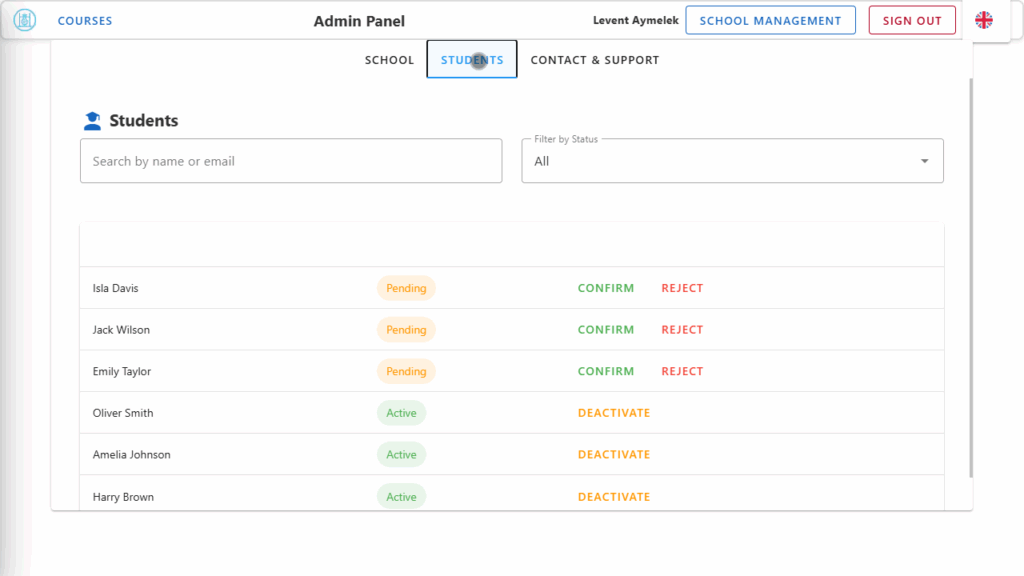Deactivate Oliver Smith's account
This screenshot has height=576, width=1024.
(613, 413)
